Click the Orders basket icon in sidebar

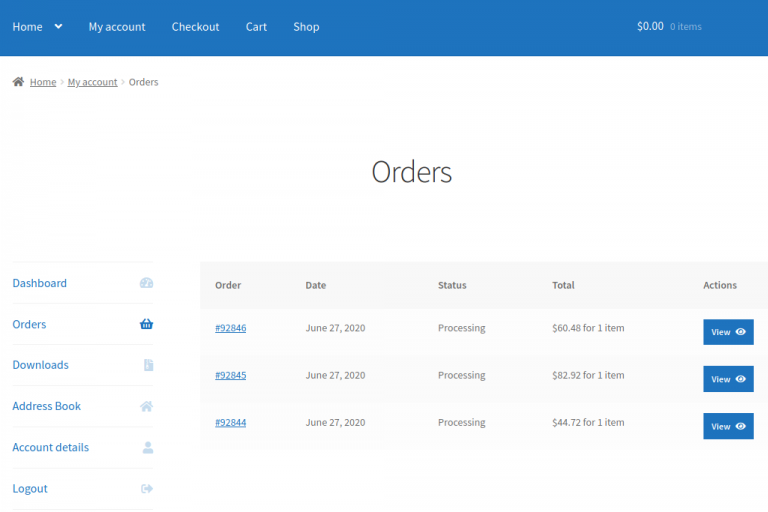[x=146, y=324]
